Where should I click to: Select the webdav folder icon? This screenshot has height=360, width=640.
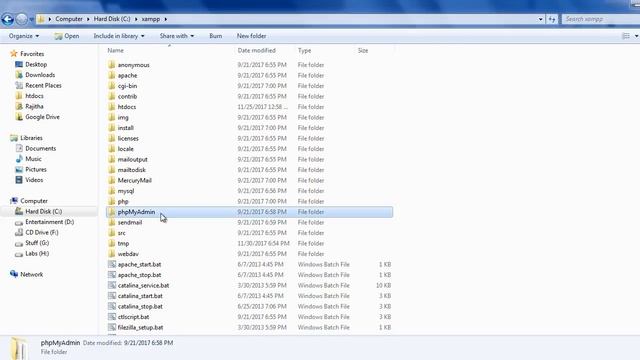tap(112, 253)
